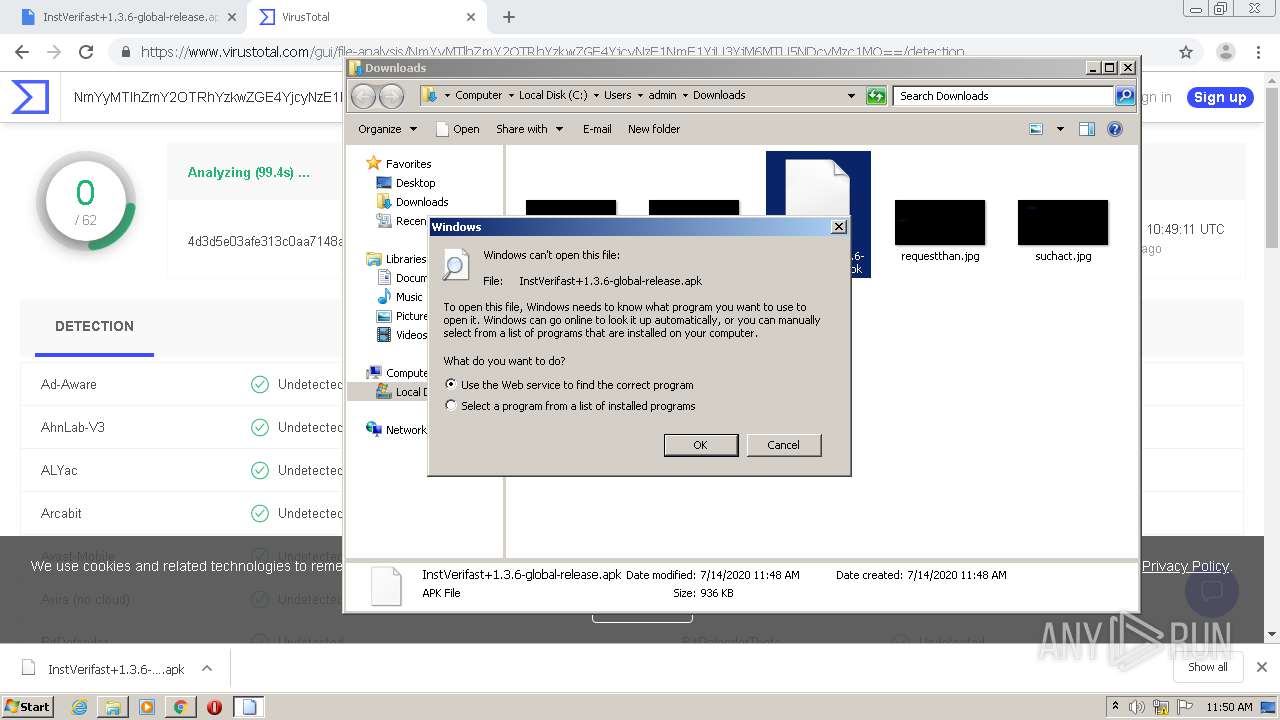Create a New folder in Downloads
Viewport: 1280px width, 720px height.
tap(654, 129)
